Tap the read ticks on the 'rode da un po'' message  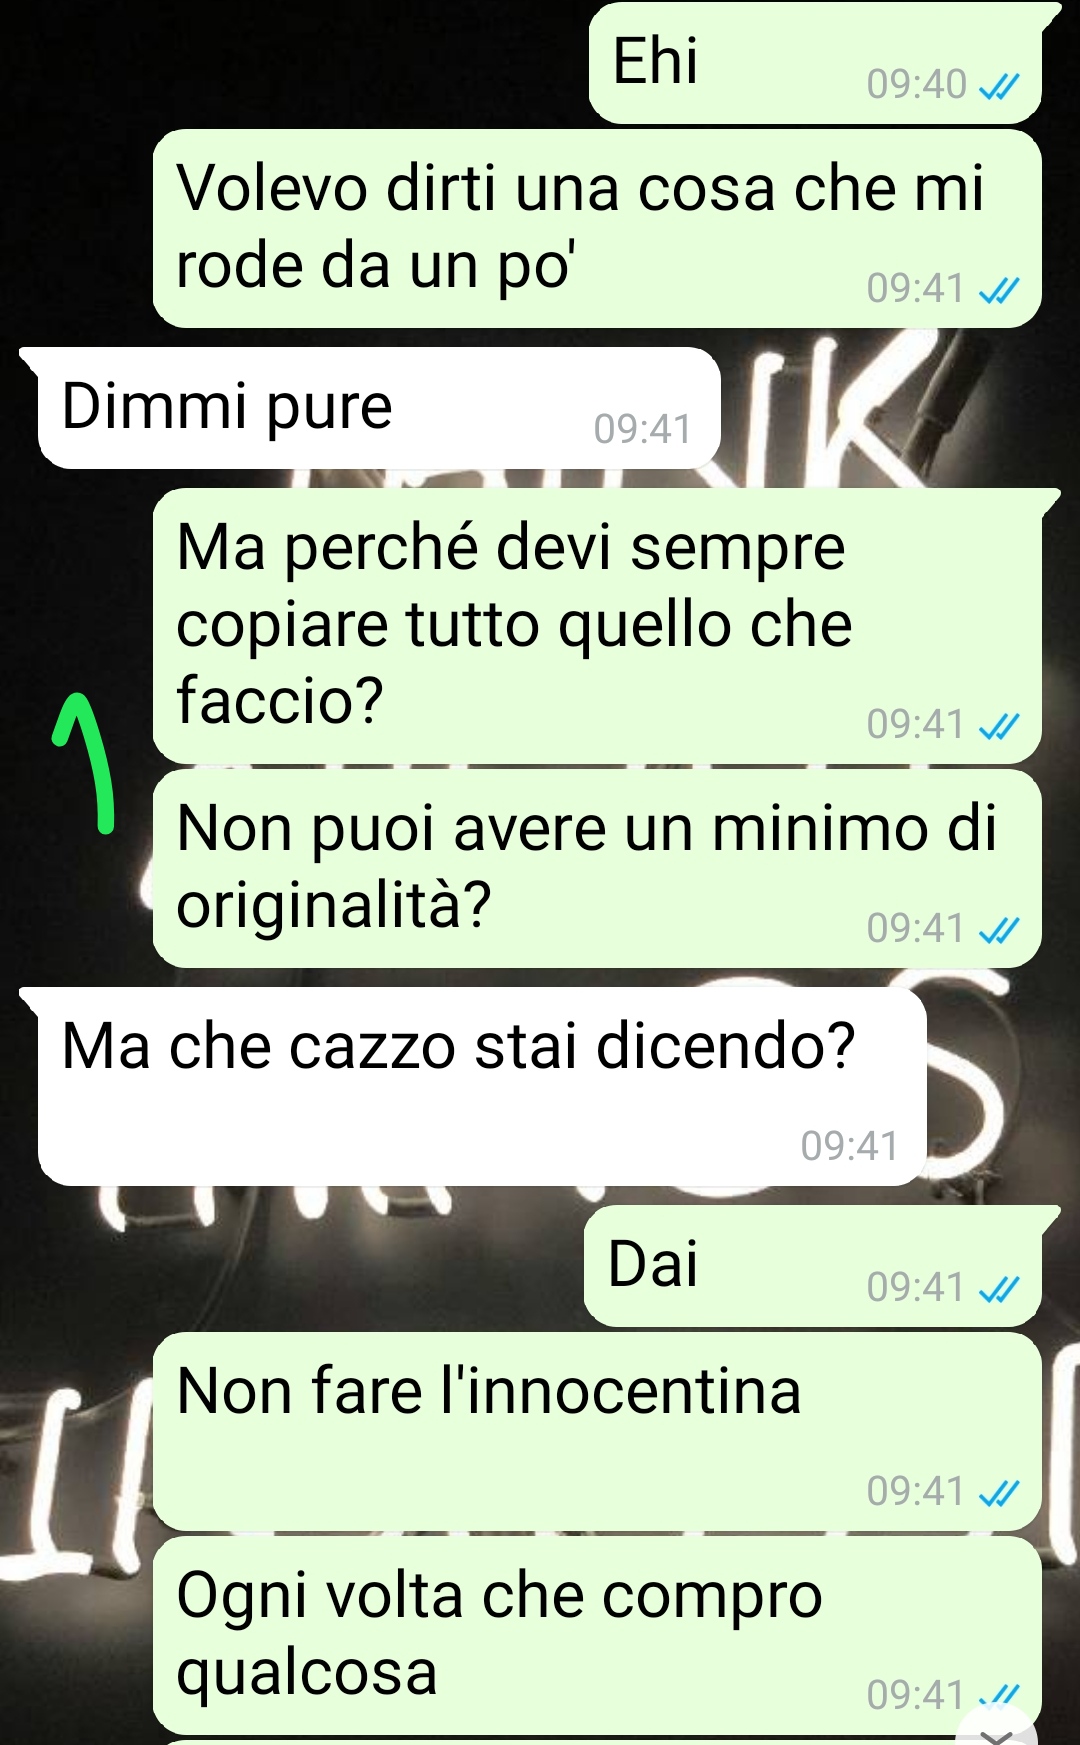998,290
